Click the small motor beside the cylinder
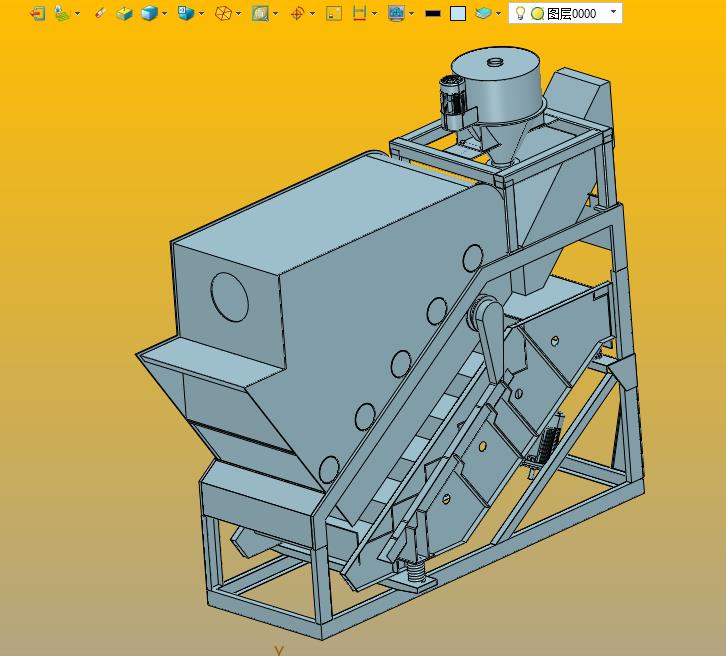Screen dimensions: 726x656 tap(452, 102)
